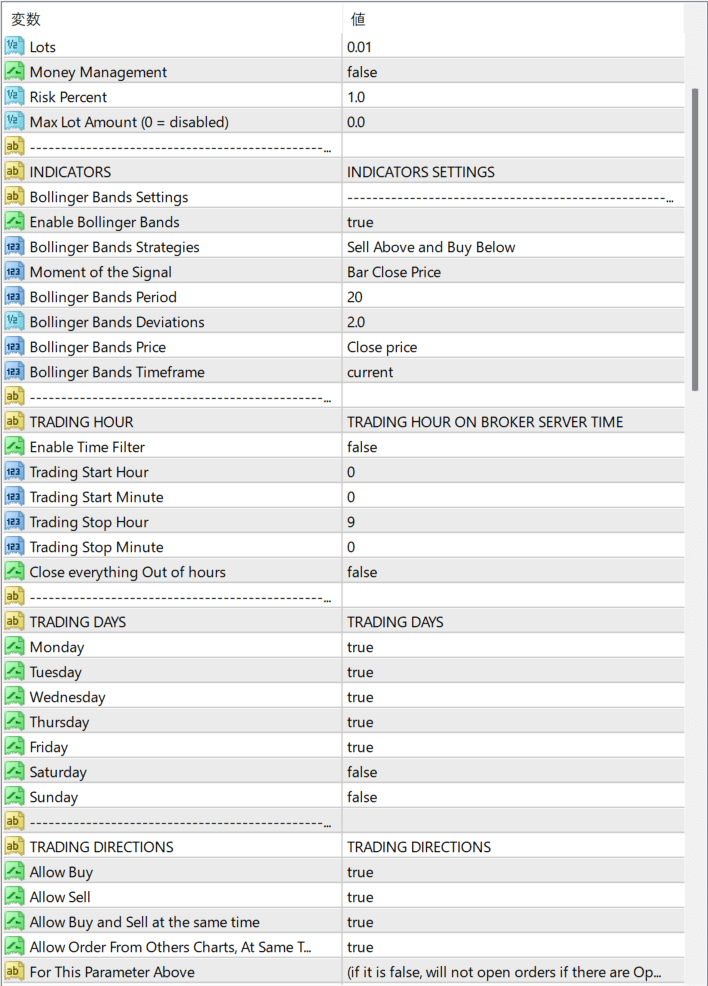Screen dimensions: 708x986
Task: Click the Monday boolean type icon
Action: (14, 647)
